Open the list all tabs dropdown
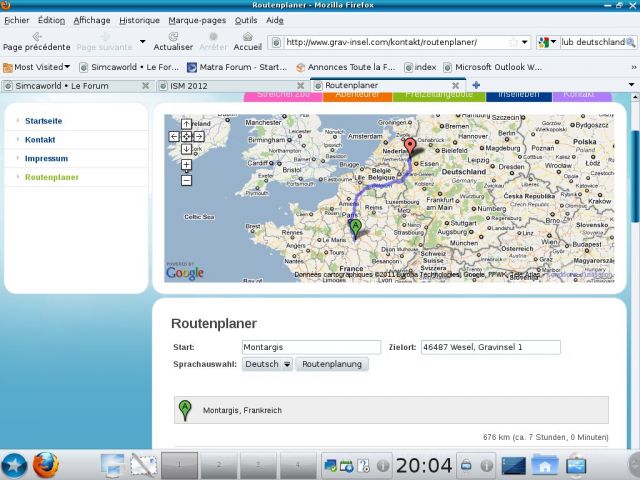 pyautogui.click(x=631, y=85)
